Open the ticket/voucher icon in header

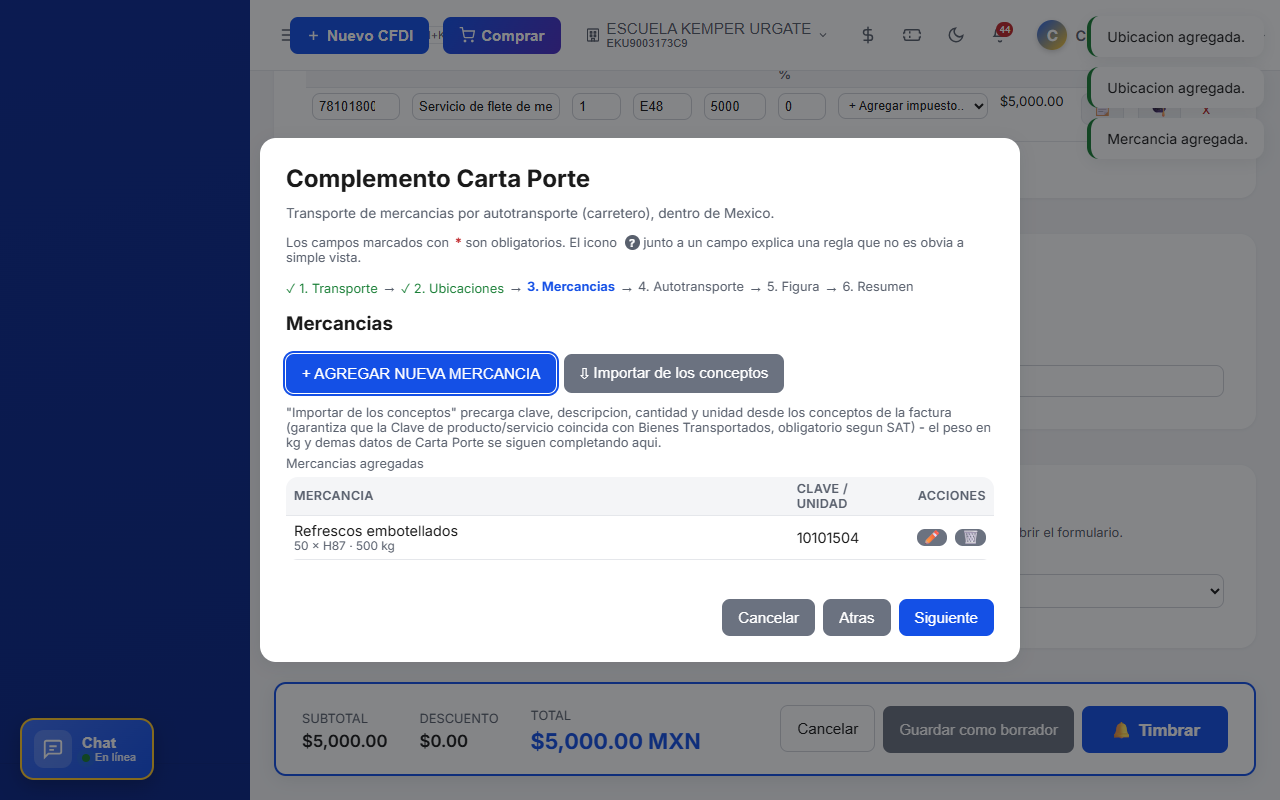(912, 35)
